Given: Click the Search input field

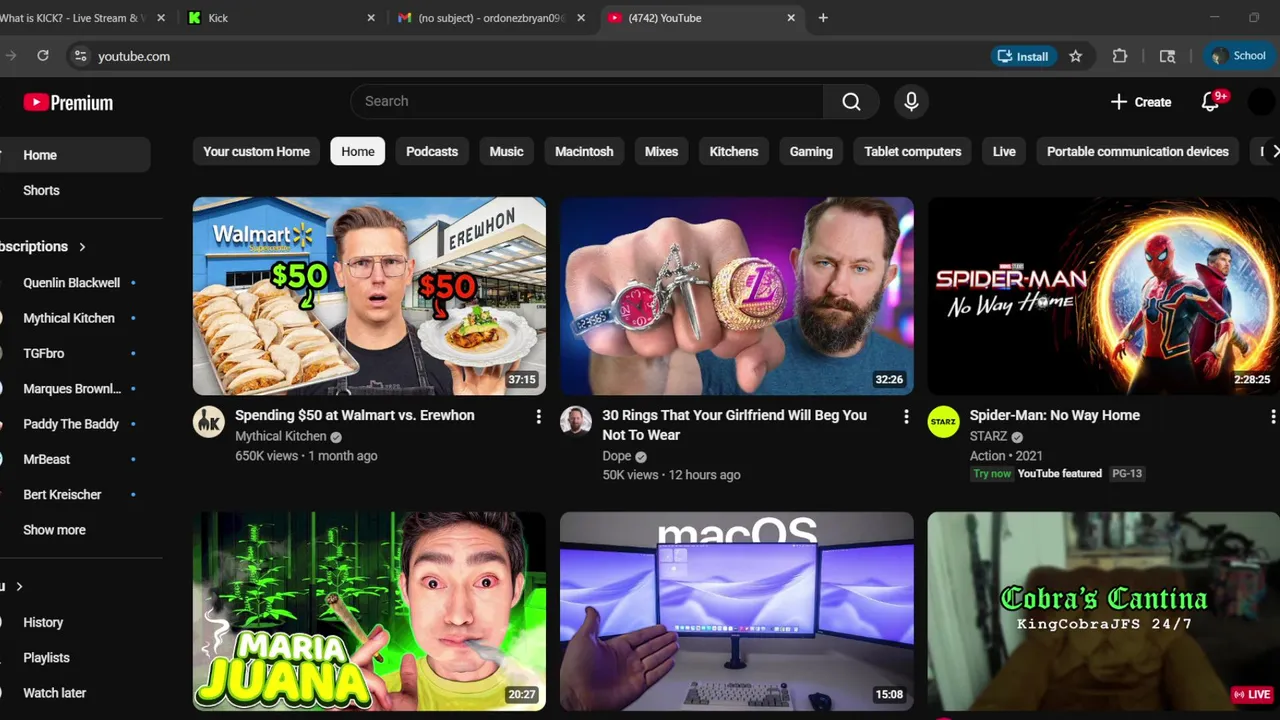Looking at the screenshot, I should point(587,101).
